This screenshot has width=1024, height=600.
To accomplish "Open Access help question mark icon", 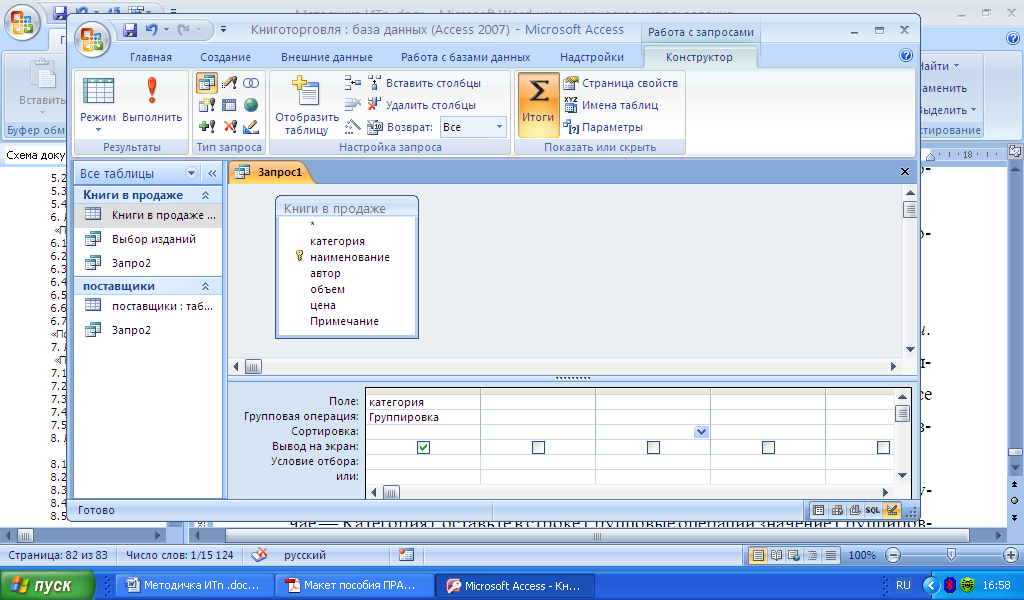I will tap(906, 55).
